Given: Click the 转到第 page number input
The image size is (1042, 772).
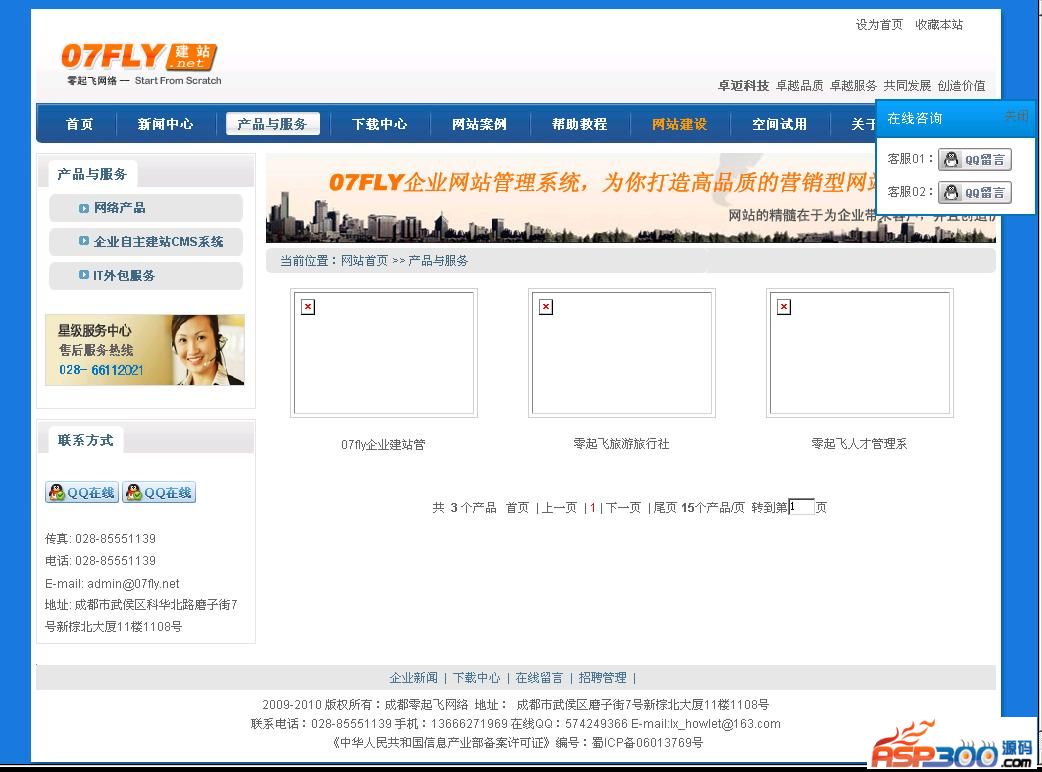Looking at the screenshot, I should point(801,507).
